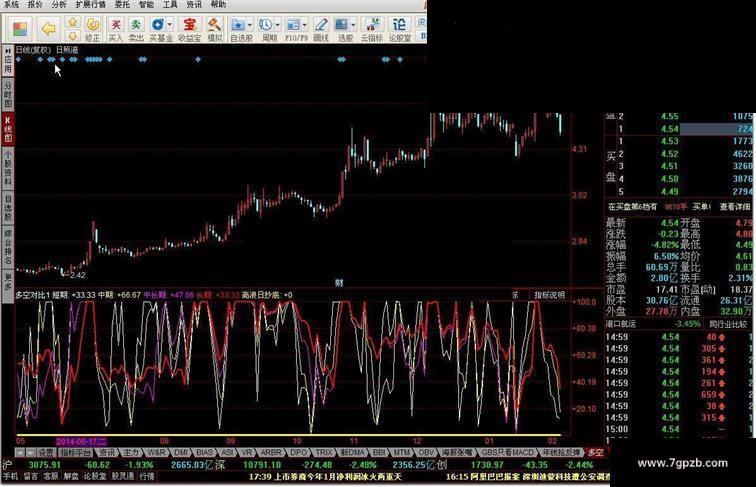Switch to 应用 sidebar tab
The height and width of the screenshot is (487, 756).
(x=8, y=60)
